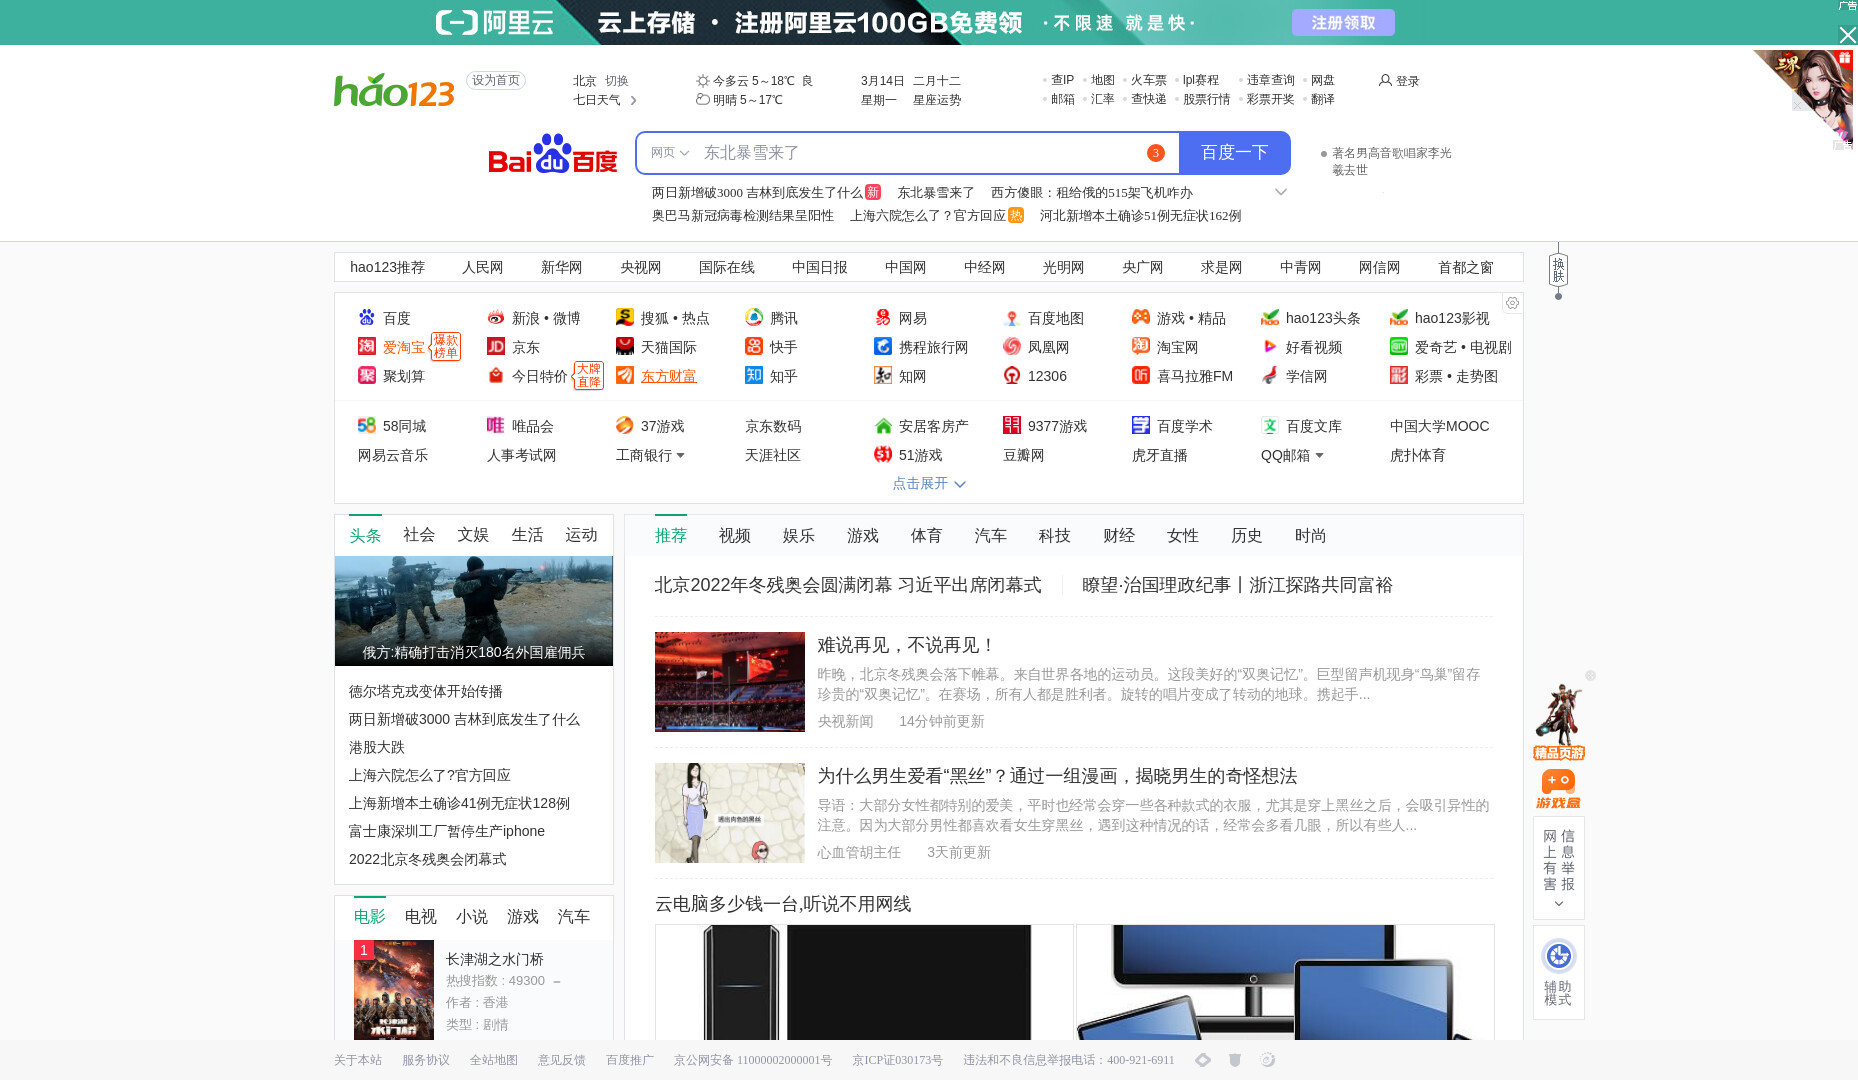Image resolution: width=1858 pixels, height=1080 pixels.
Task: Open the 百度 site icon link
Action: pos(367,318)
